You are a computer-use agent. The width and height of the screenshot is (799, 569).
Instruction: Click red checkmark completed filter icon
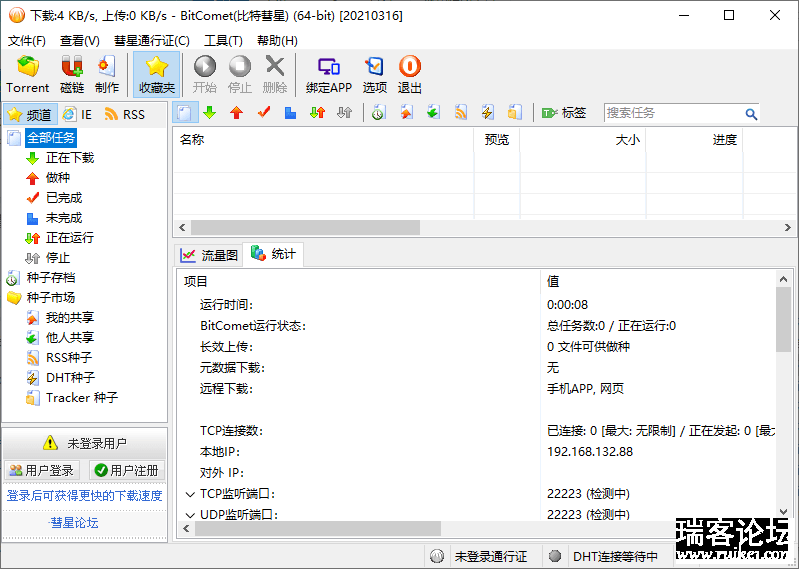pyautogui.click(x=264, y=113)
